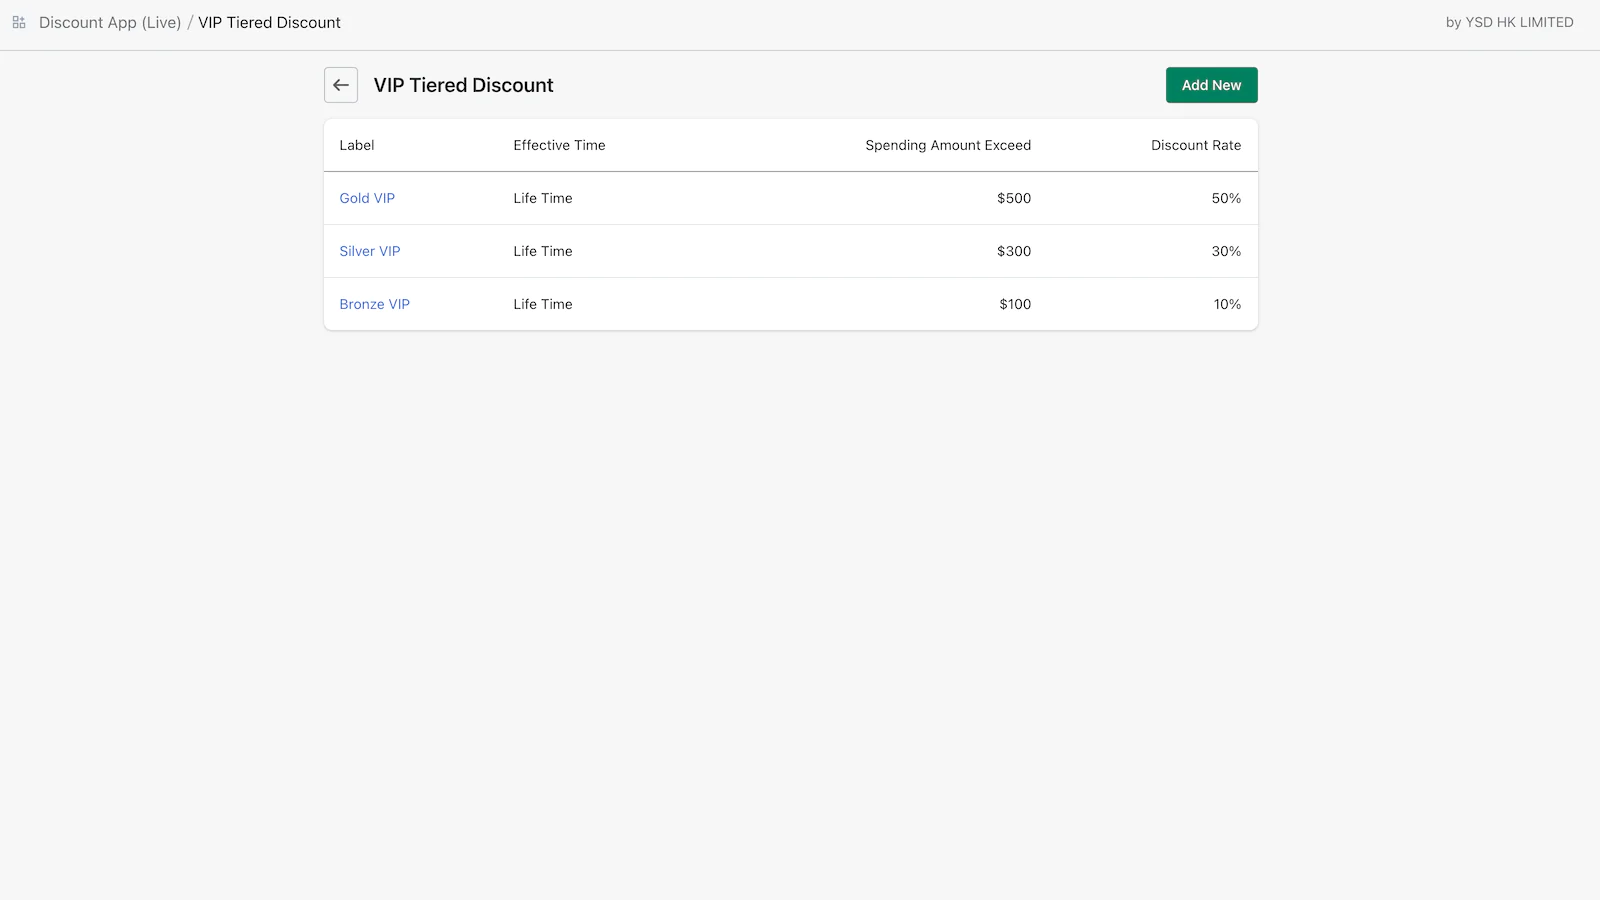Click the $100 spending amount cell
This screenshot has width=1600, height=900.
pyautogui.click(x=1015, y=304)
